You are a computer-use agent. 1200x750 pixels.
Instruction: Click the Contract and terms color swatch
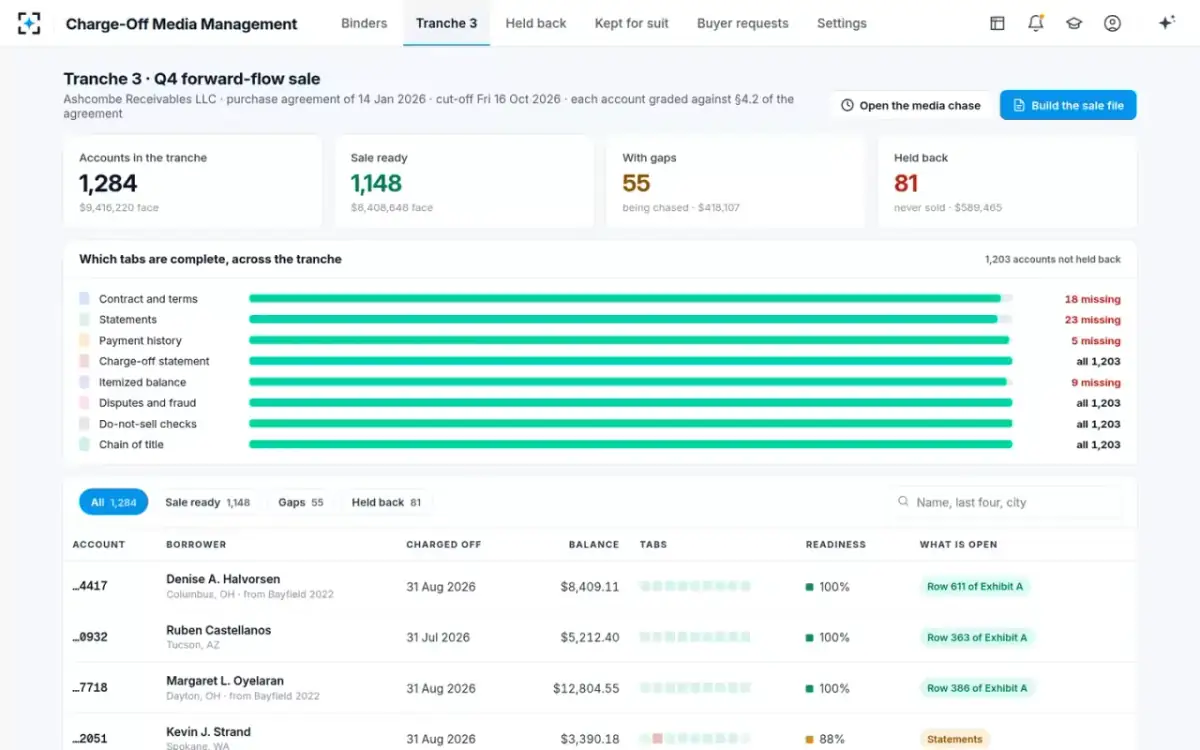point(84,299)
